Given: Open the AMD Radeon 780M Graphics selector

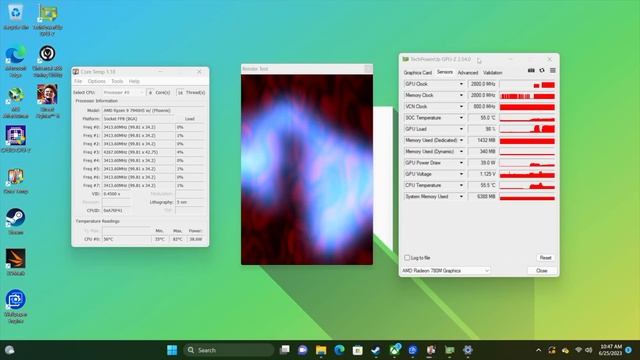Looking at the screenshot, I should [x=446, y=271].
